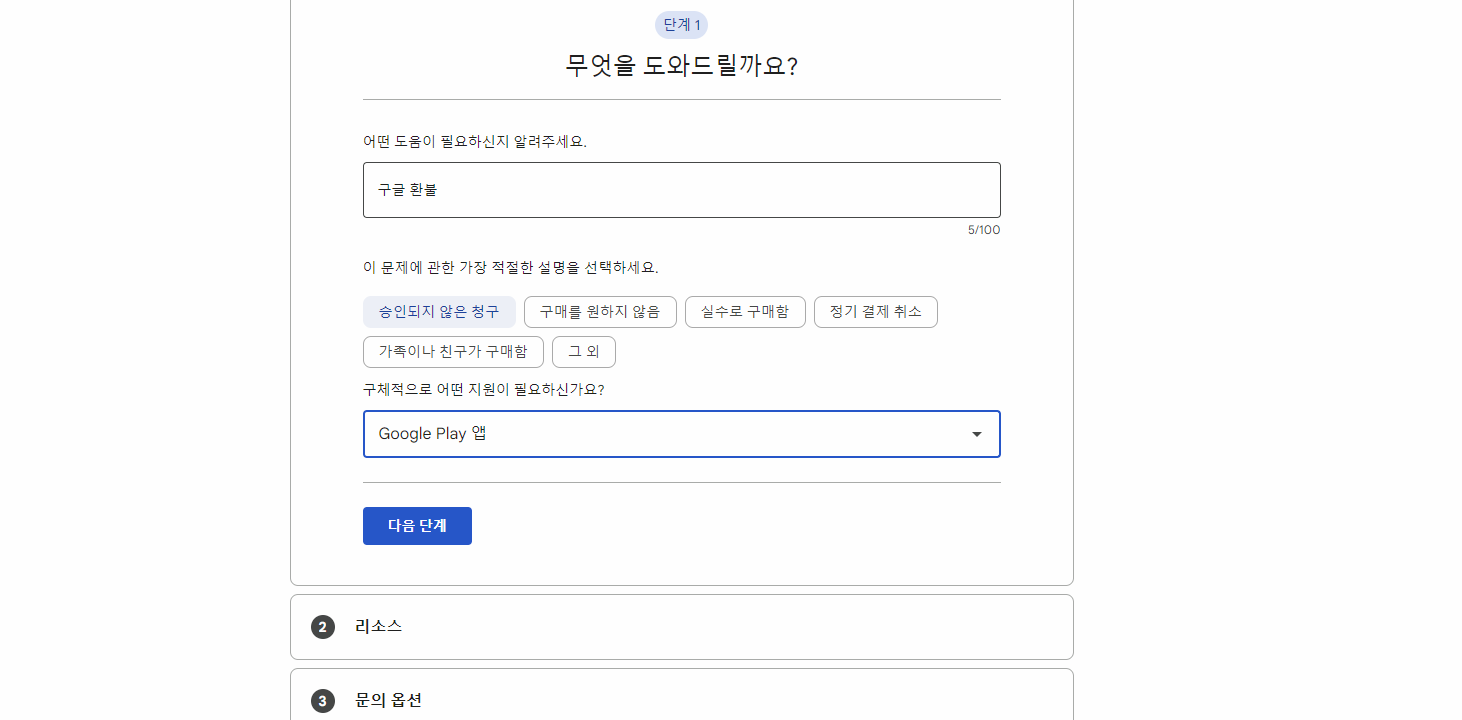Viewport: 1462px width, 720px height.
Task: Open the "Google Play 앱" dropdown arrow
Action: click(977, 433)
